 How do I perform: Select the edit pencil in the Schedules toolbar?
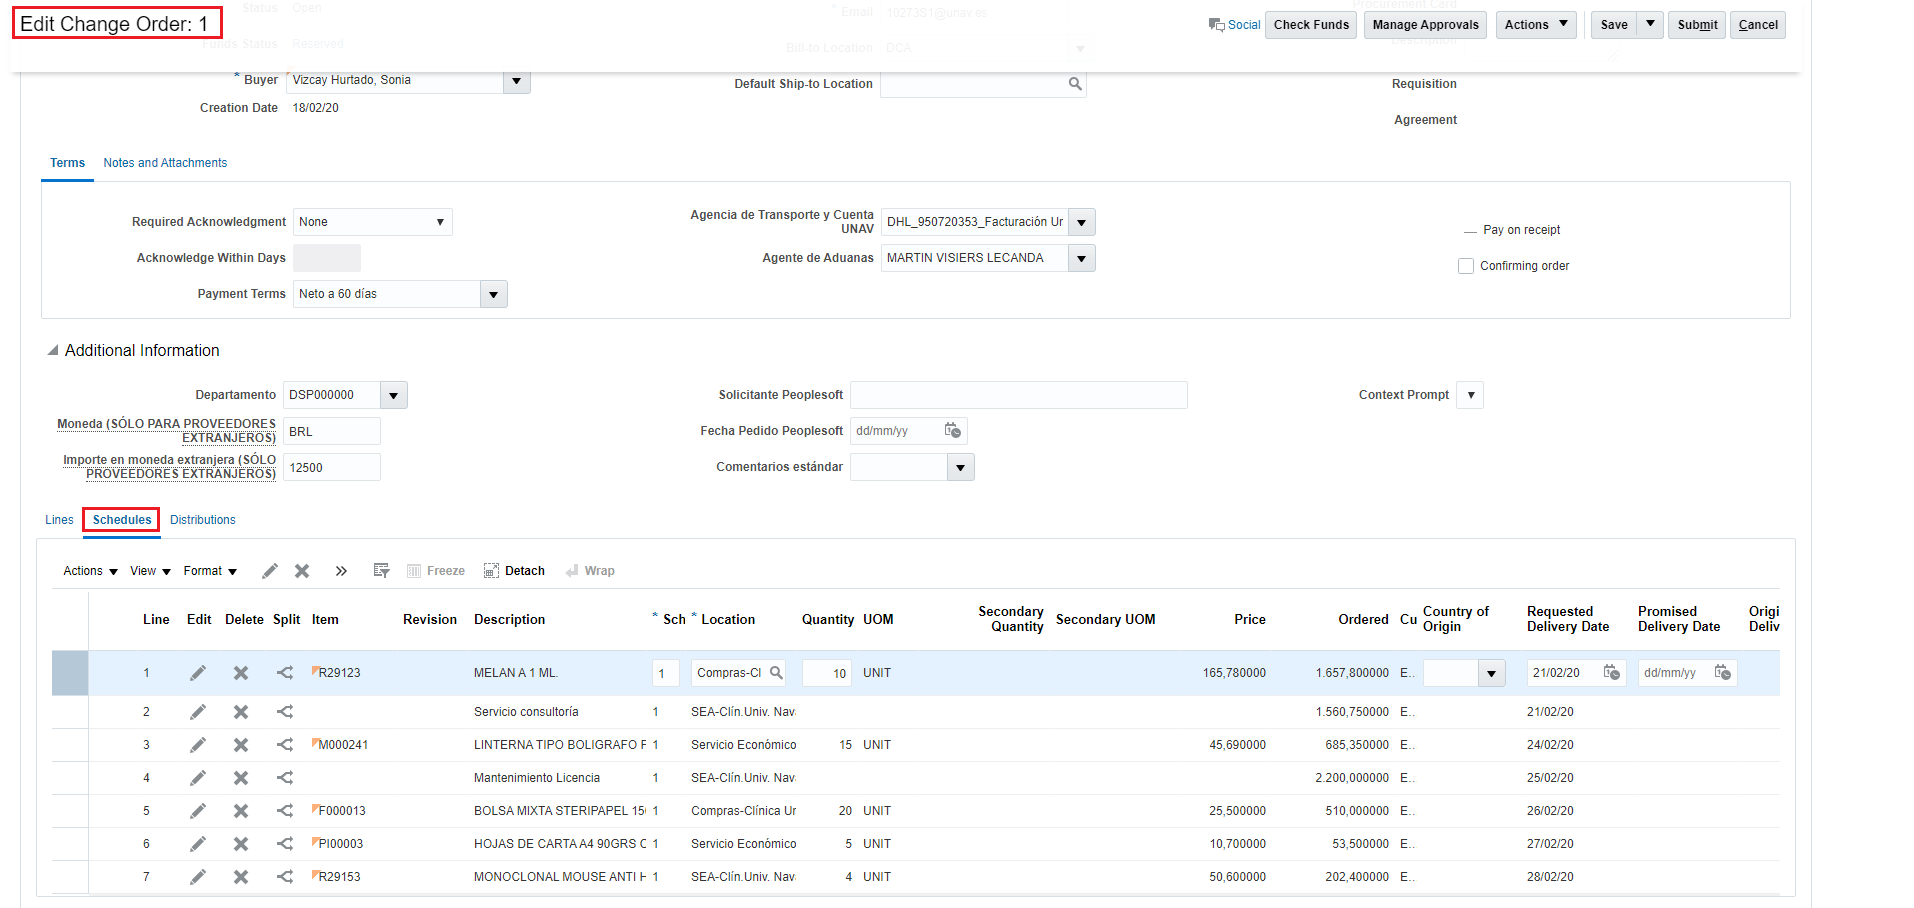pos(268,570)
